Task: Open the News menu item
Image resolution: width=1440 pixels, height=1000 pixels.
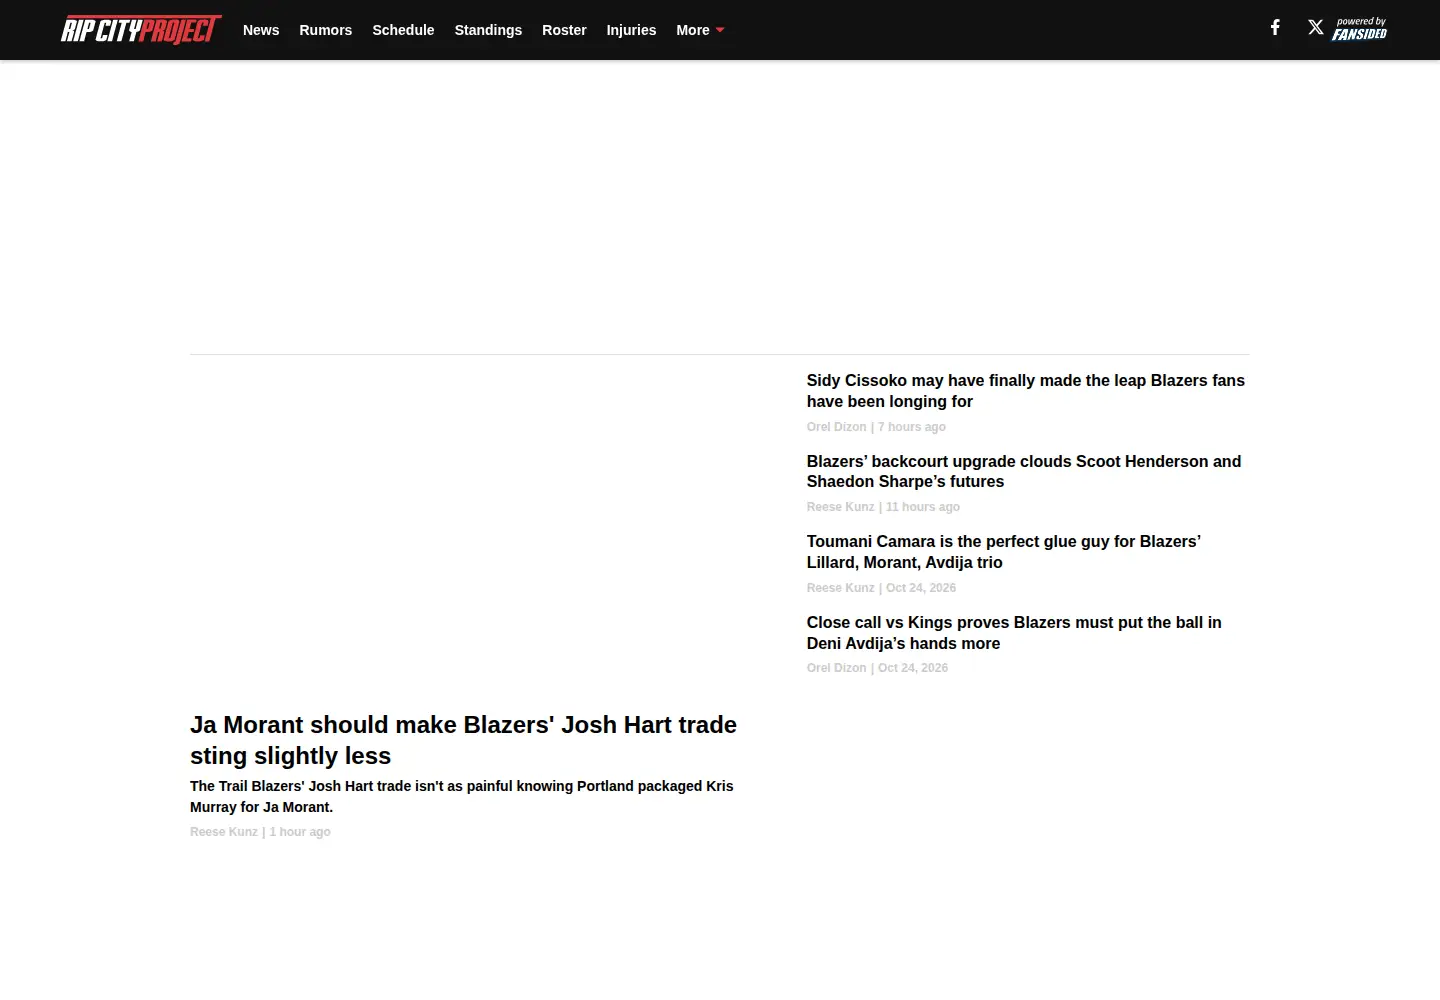Action: 261,30
